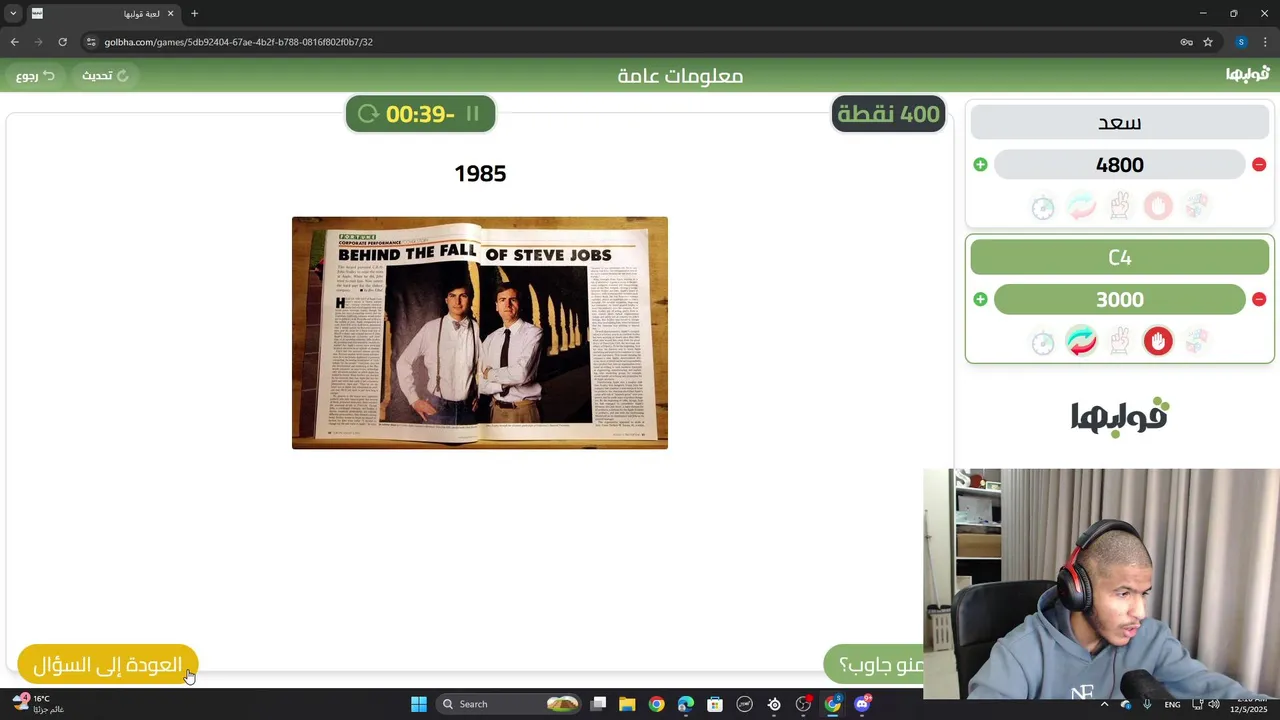
Task: Click the 400 نقطة points badge
Action: pos(889,114)
